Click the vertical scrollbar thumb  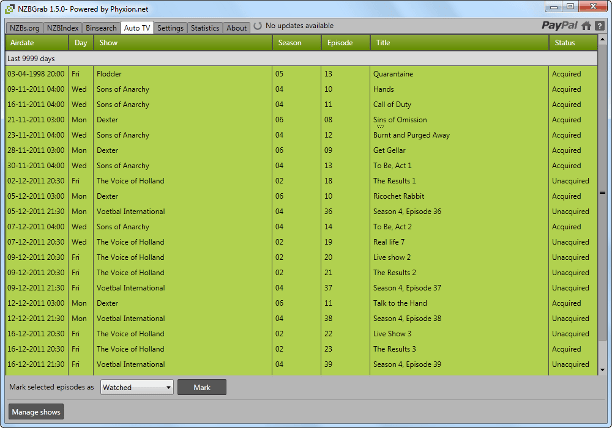[x=602, y=193]
